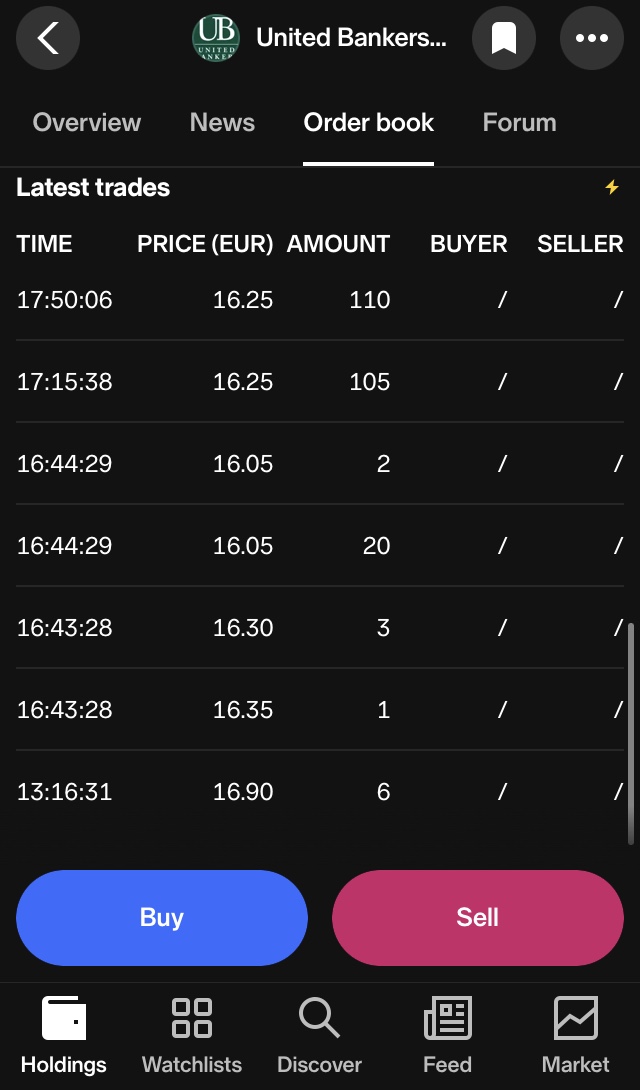Image resolution: width=640 pixels, height=1090 pixels.
Task: Open Market chart icon
Action: (x=575, y=1018)
